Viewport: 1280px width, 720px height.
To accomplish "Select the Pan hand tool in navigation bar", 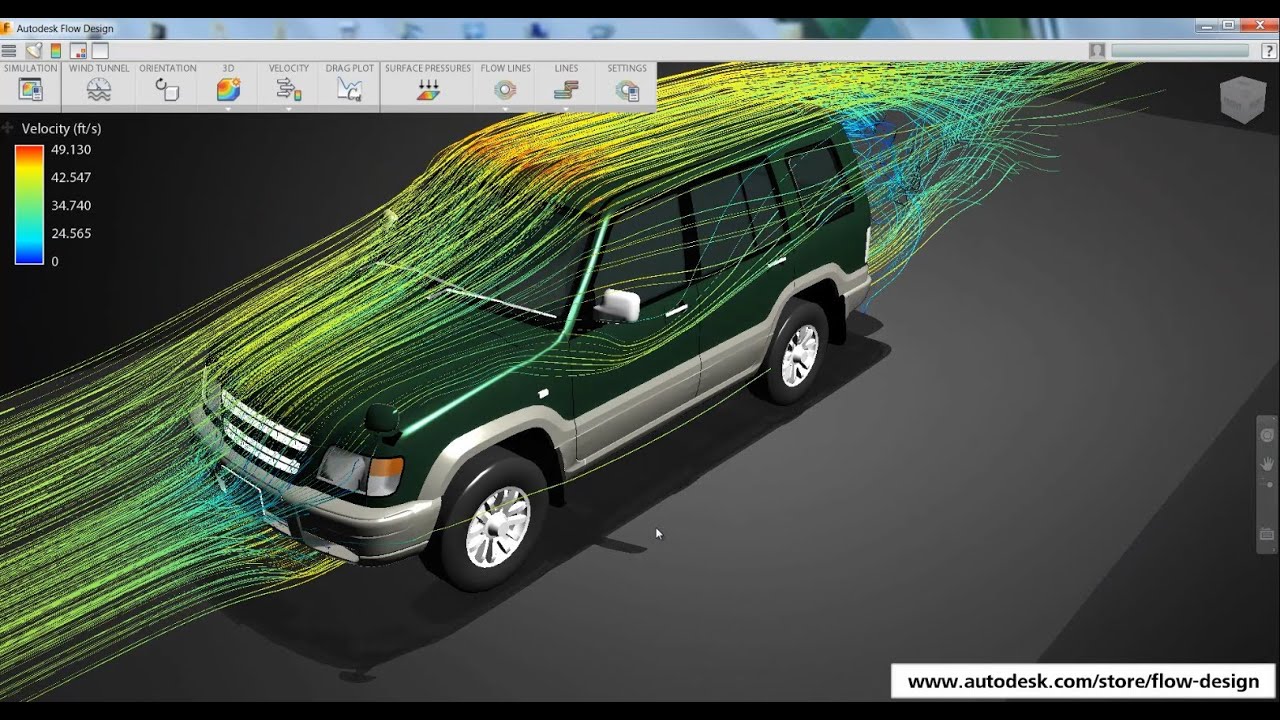I will [x=1267, y=463].
